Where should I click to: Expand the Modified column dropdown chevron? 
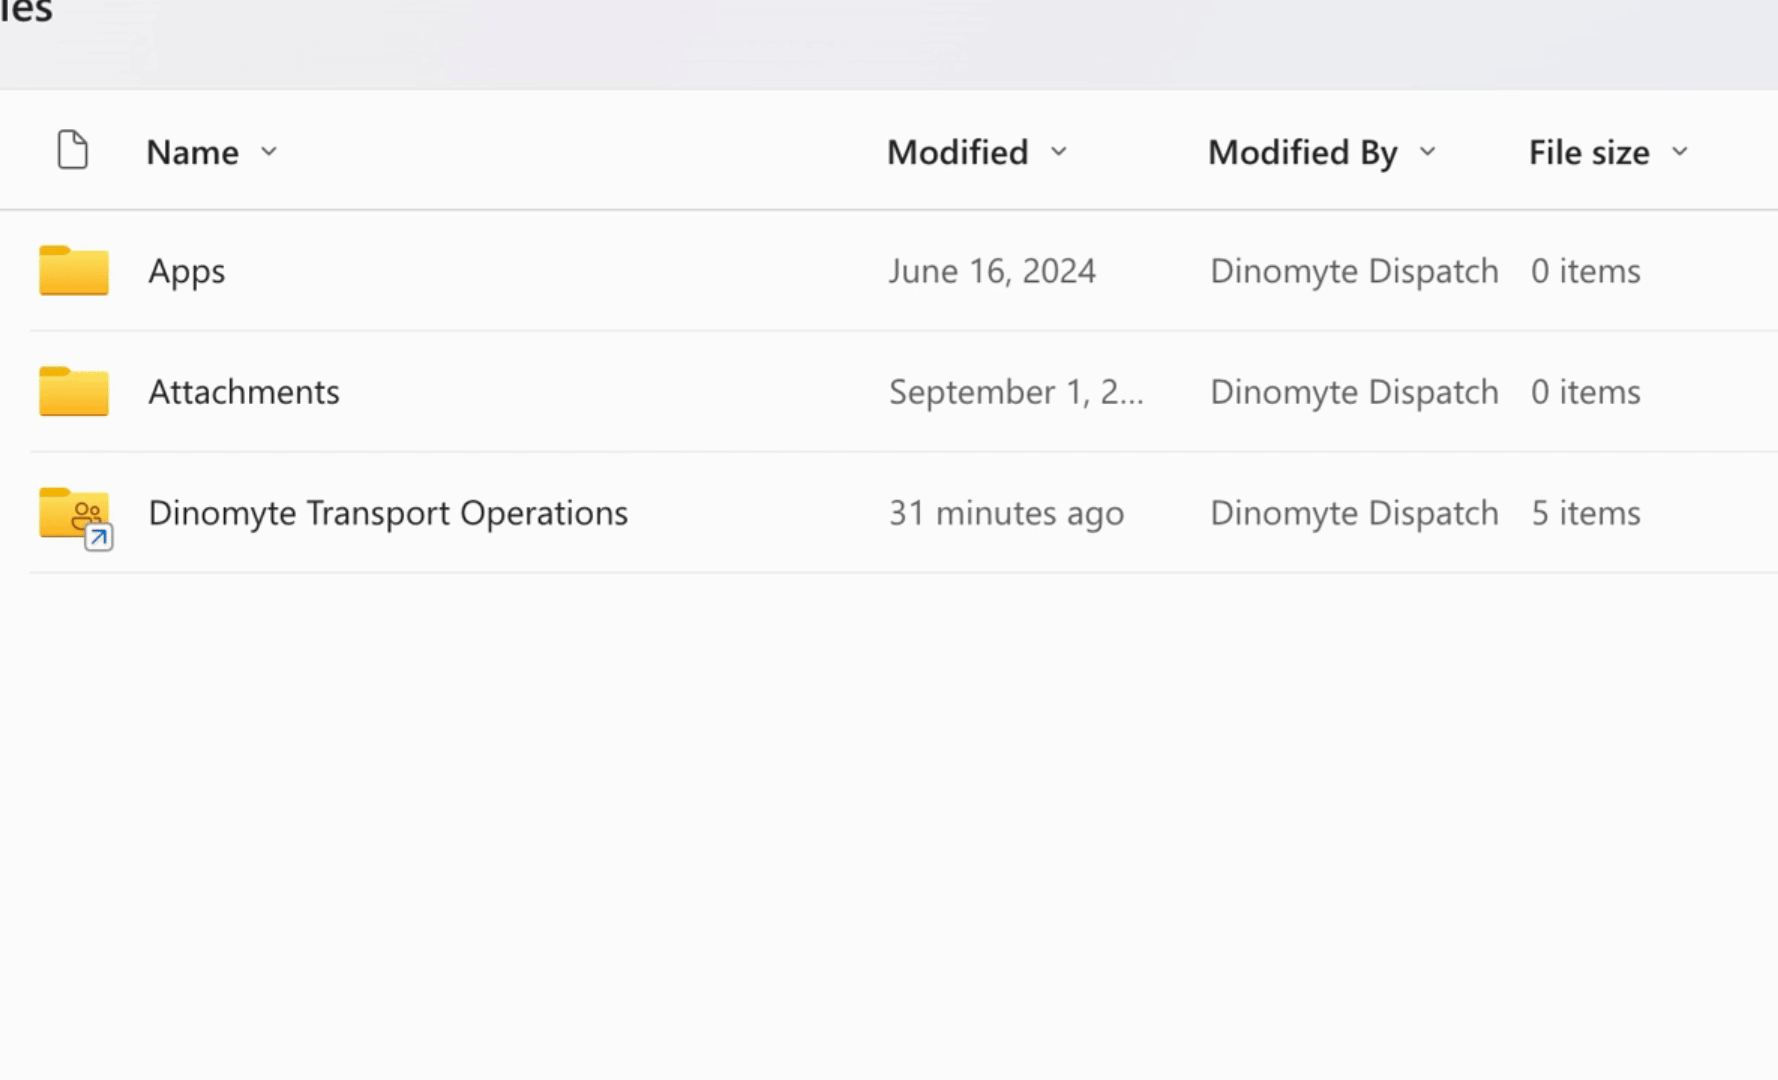coord(1059,152)
